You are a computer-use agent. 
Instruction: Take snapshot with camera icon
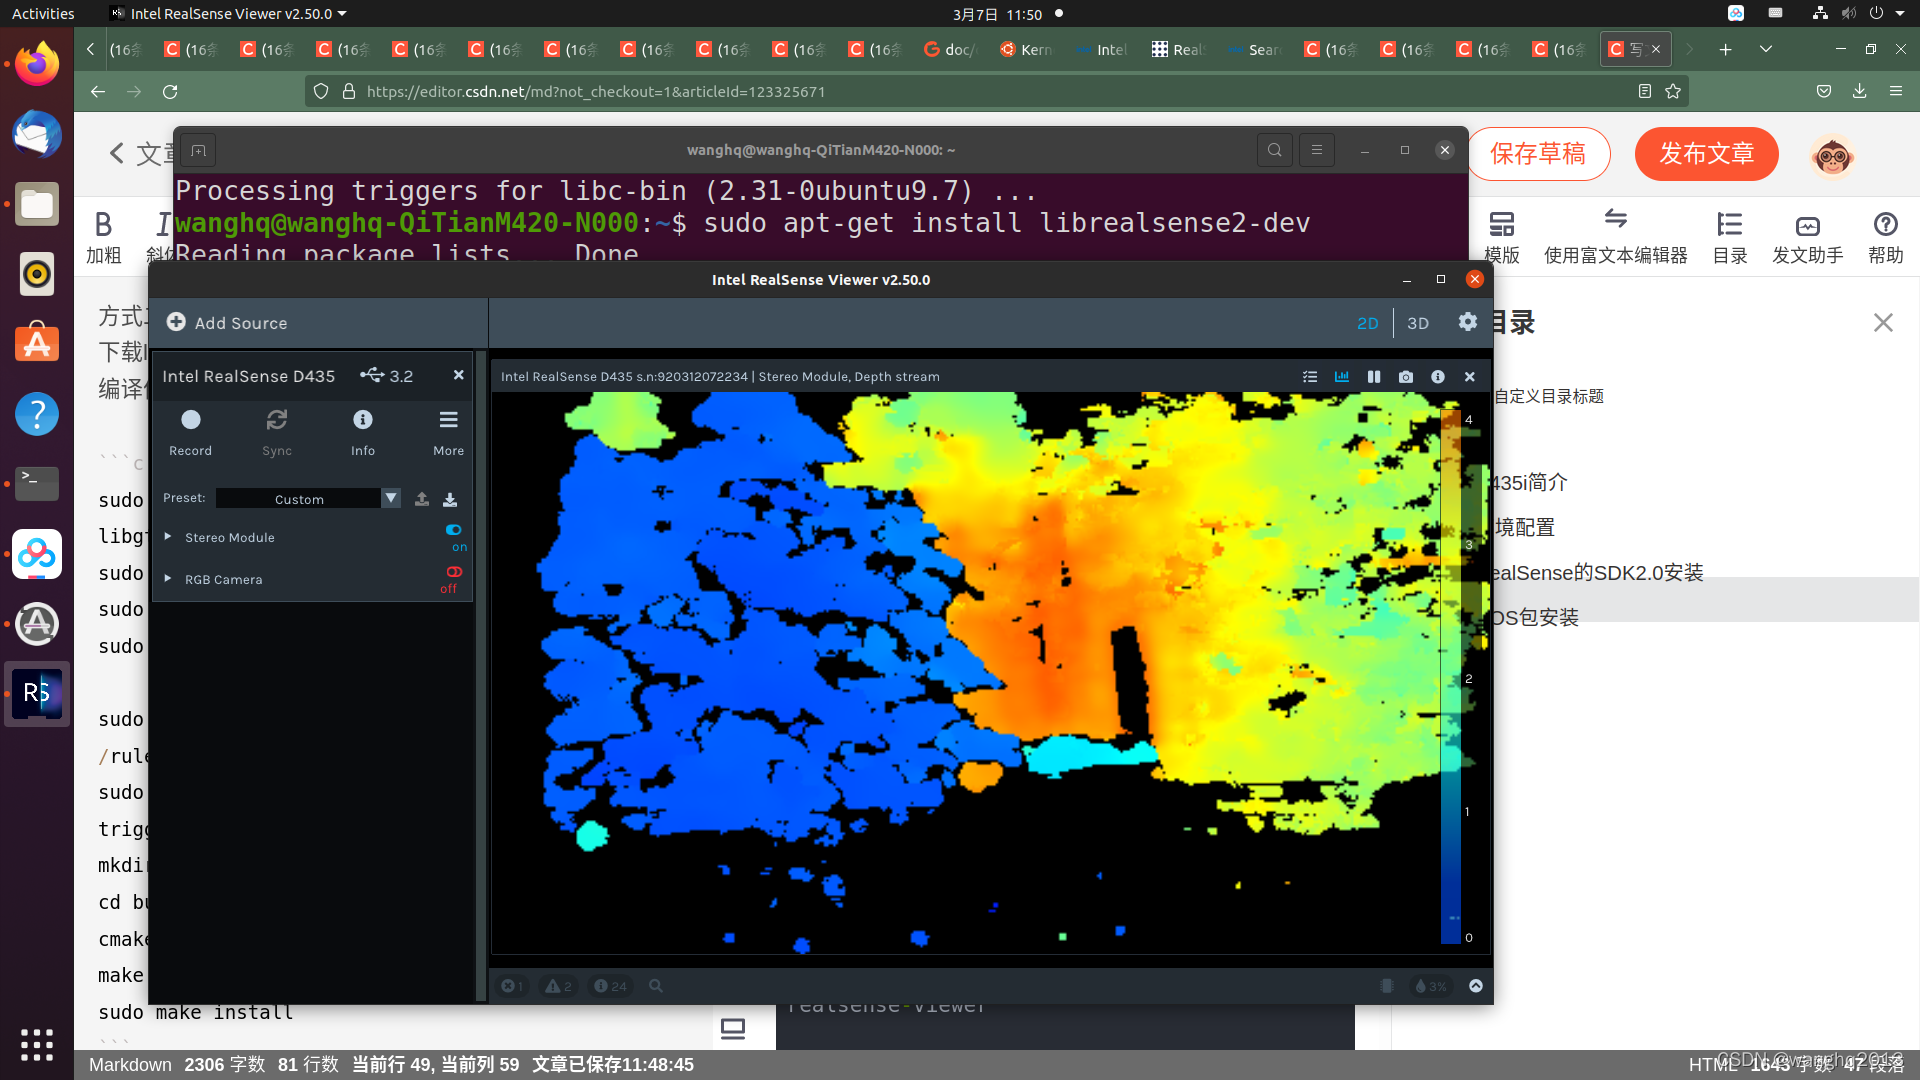point(1406,376)
